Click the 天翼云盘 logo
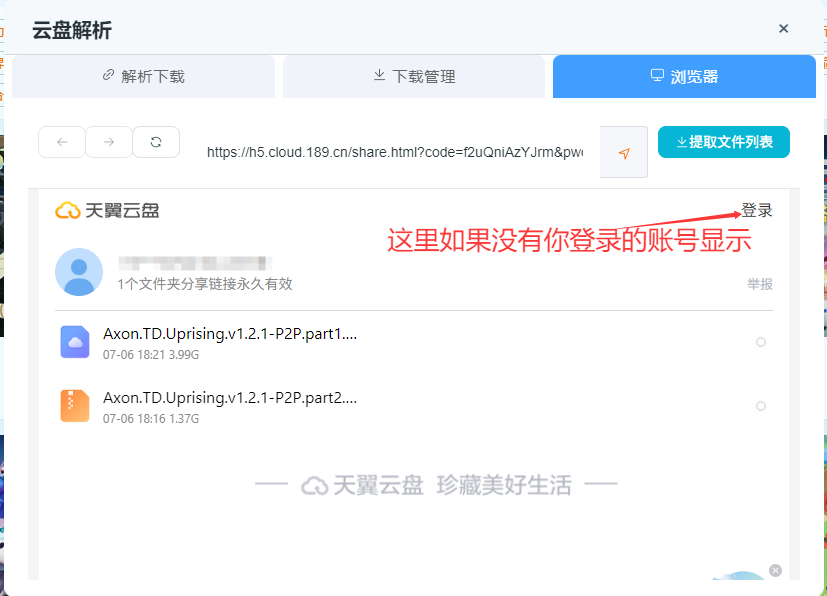The image size is (827, 596). click(107, 210)
